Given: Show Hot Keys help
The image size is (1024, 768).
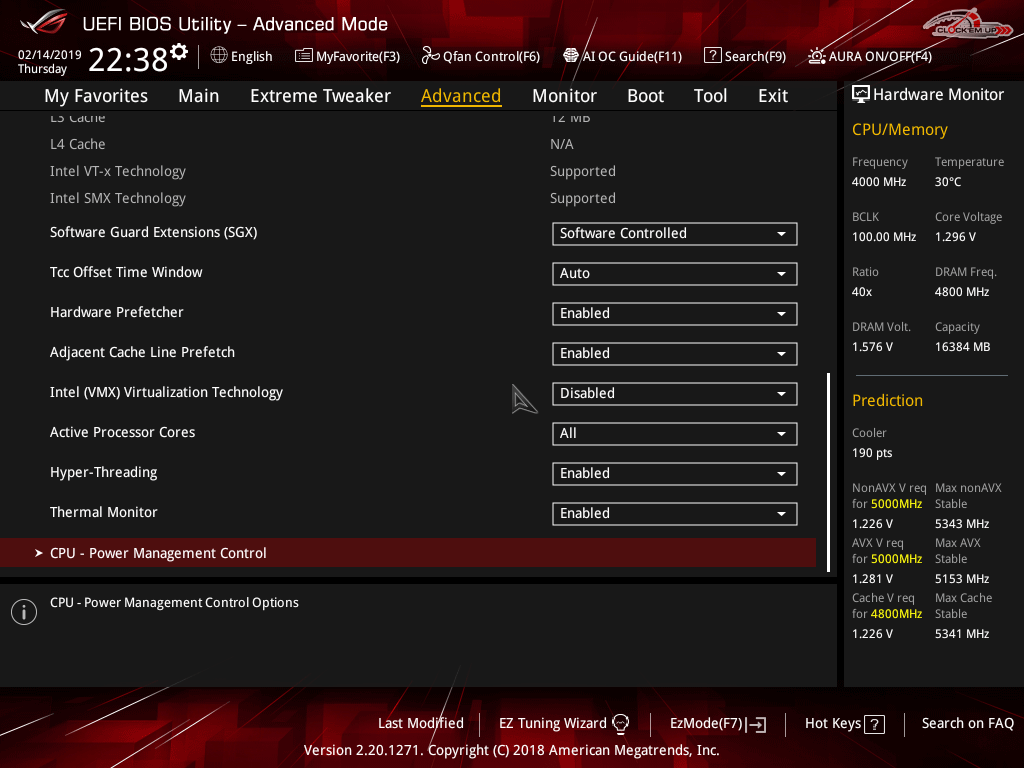Looking at the screenshot, I should tap(844, 724).
